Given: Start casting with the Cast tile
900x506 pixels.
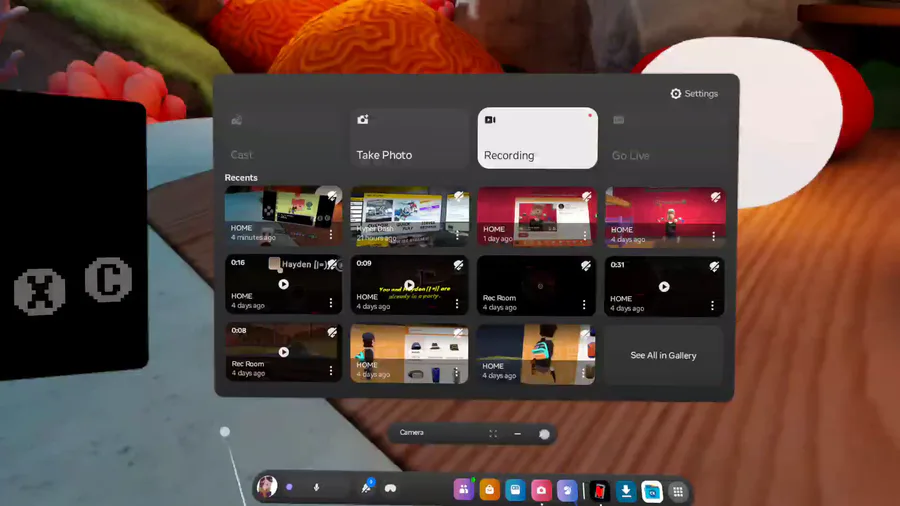Looking at the screenshot, I should [x=284, y=138].
